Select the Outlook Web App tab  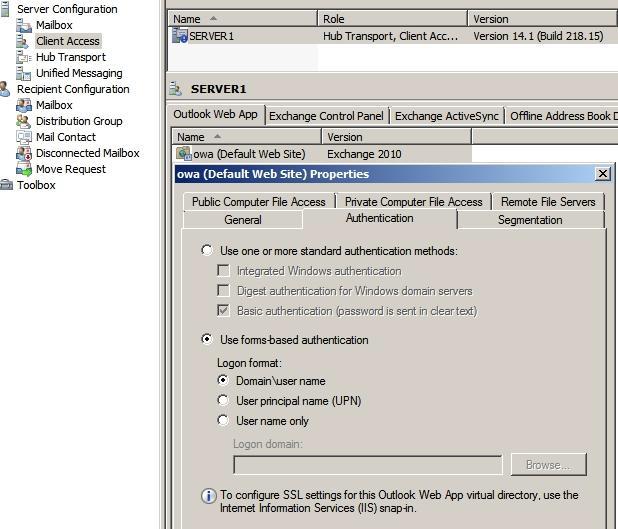(216, 114)
